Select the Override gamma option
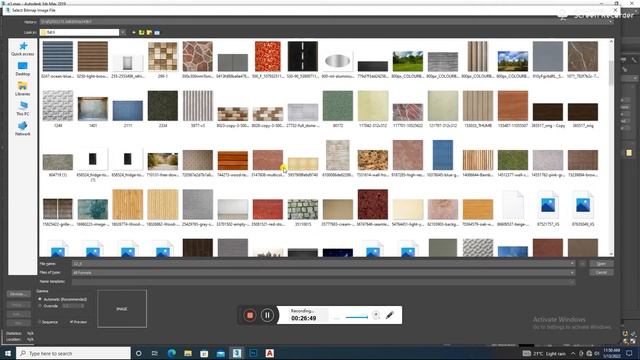This screenshot has width=640, height=360. click(x=48, y=306)
